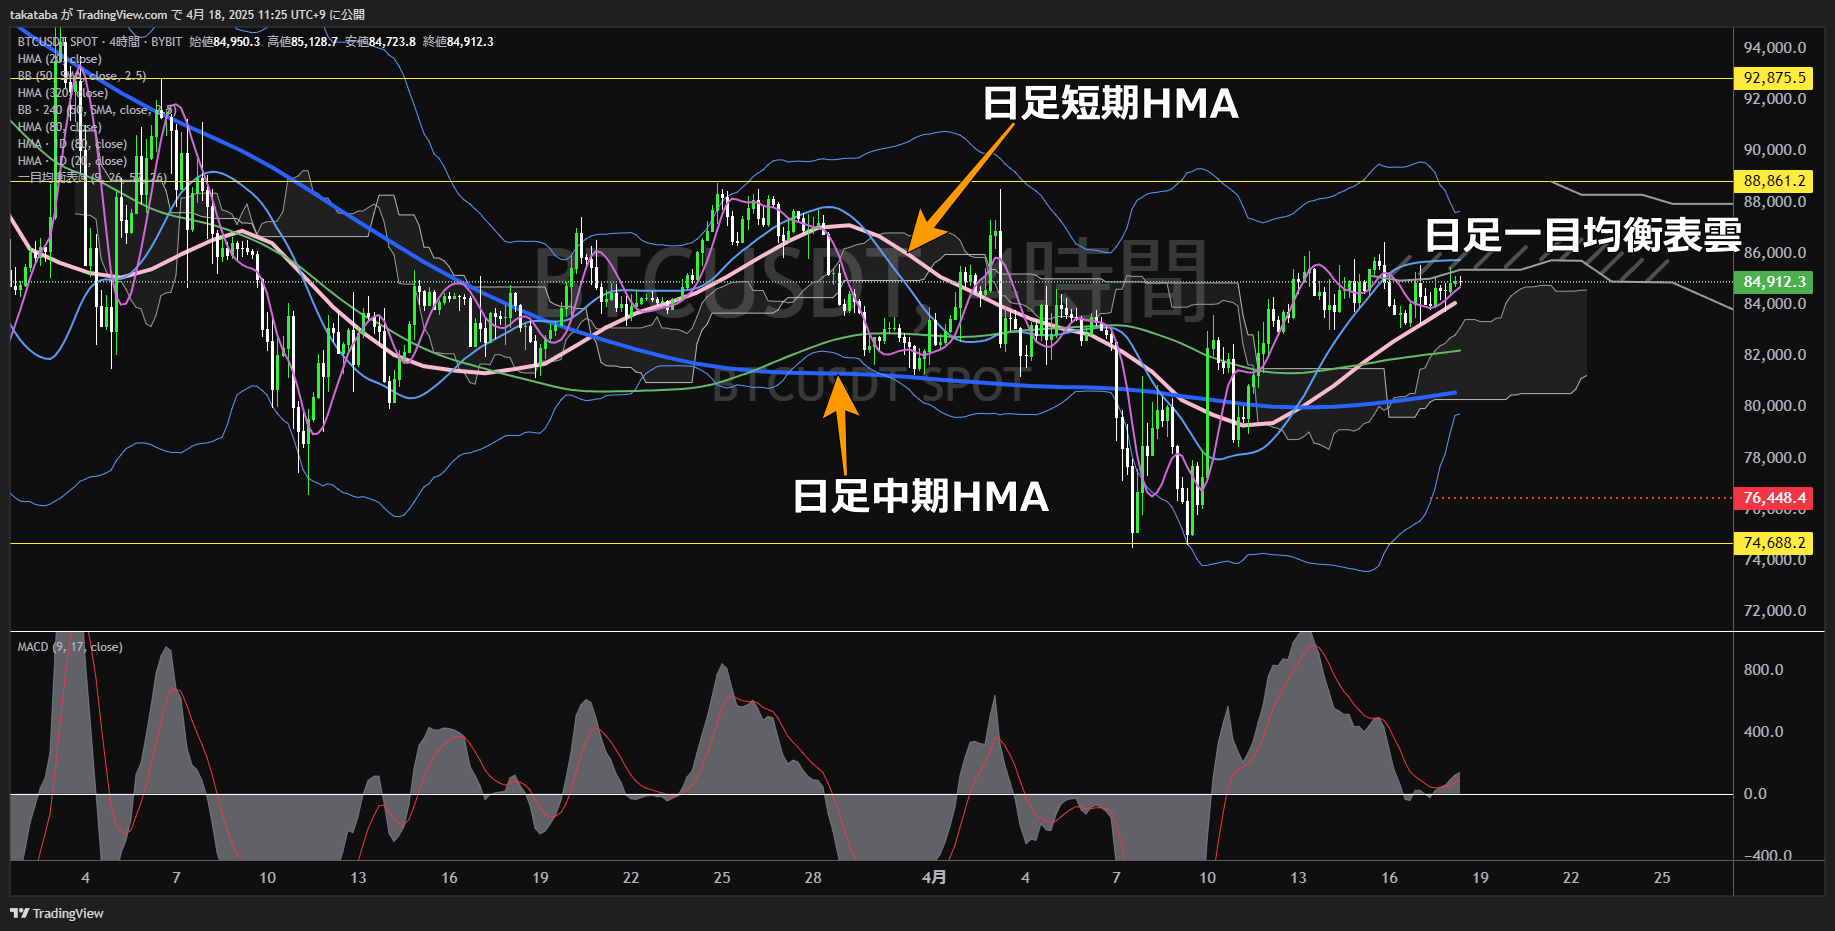Select the HMA (80, close) legend entry
This screenshot has height=931, width=1835.
pos(59,127)
